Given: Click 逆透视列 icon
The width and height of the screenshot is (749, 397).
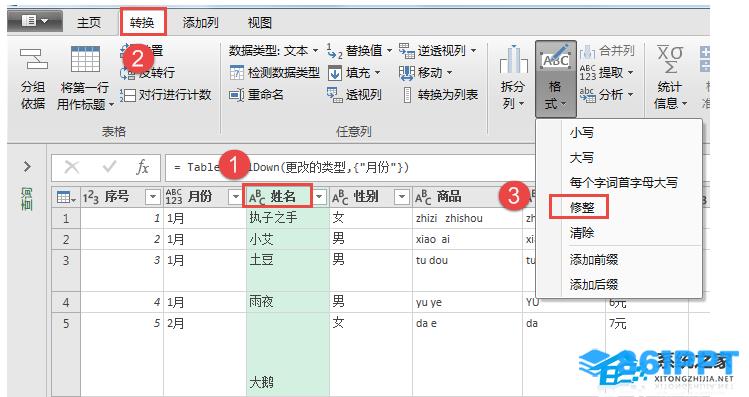Looking at the screenshot, I should [407, 51].
